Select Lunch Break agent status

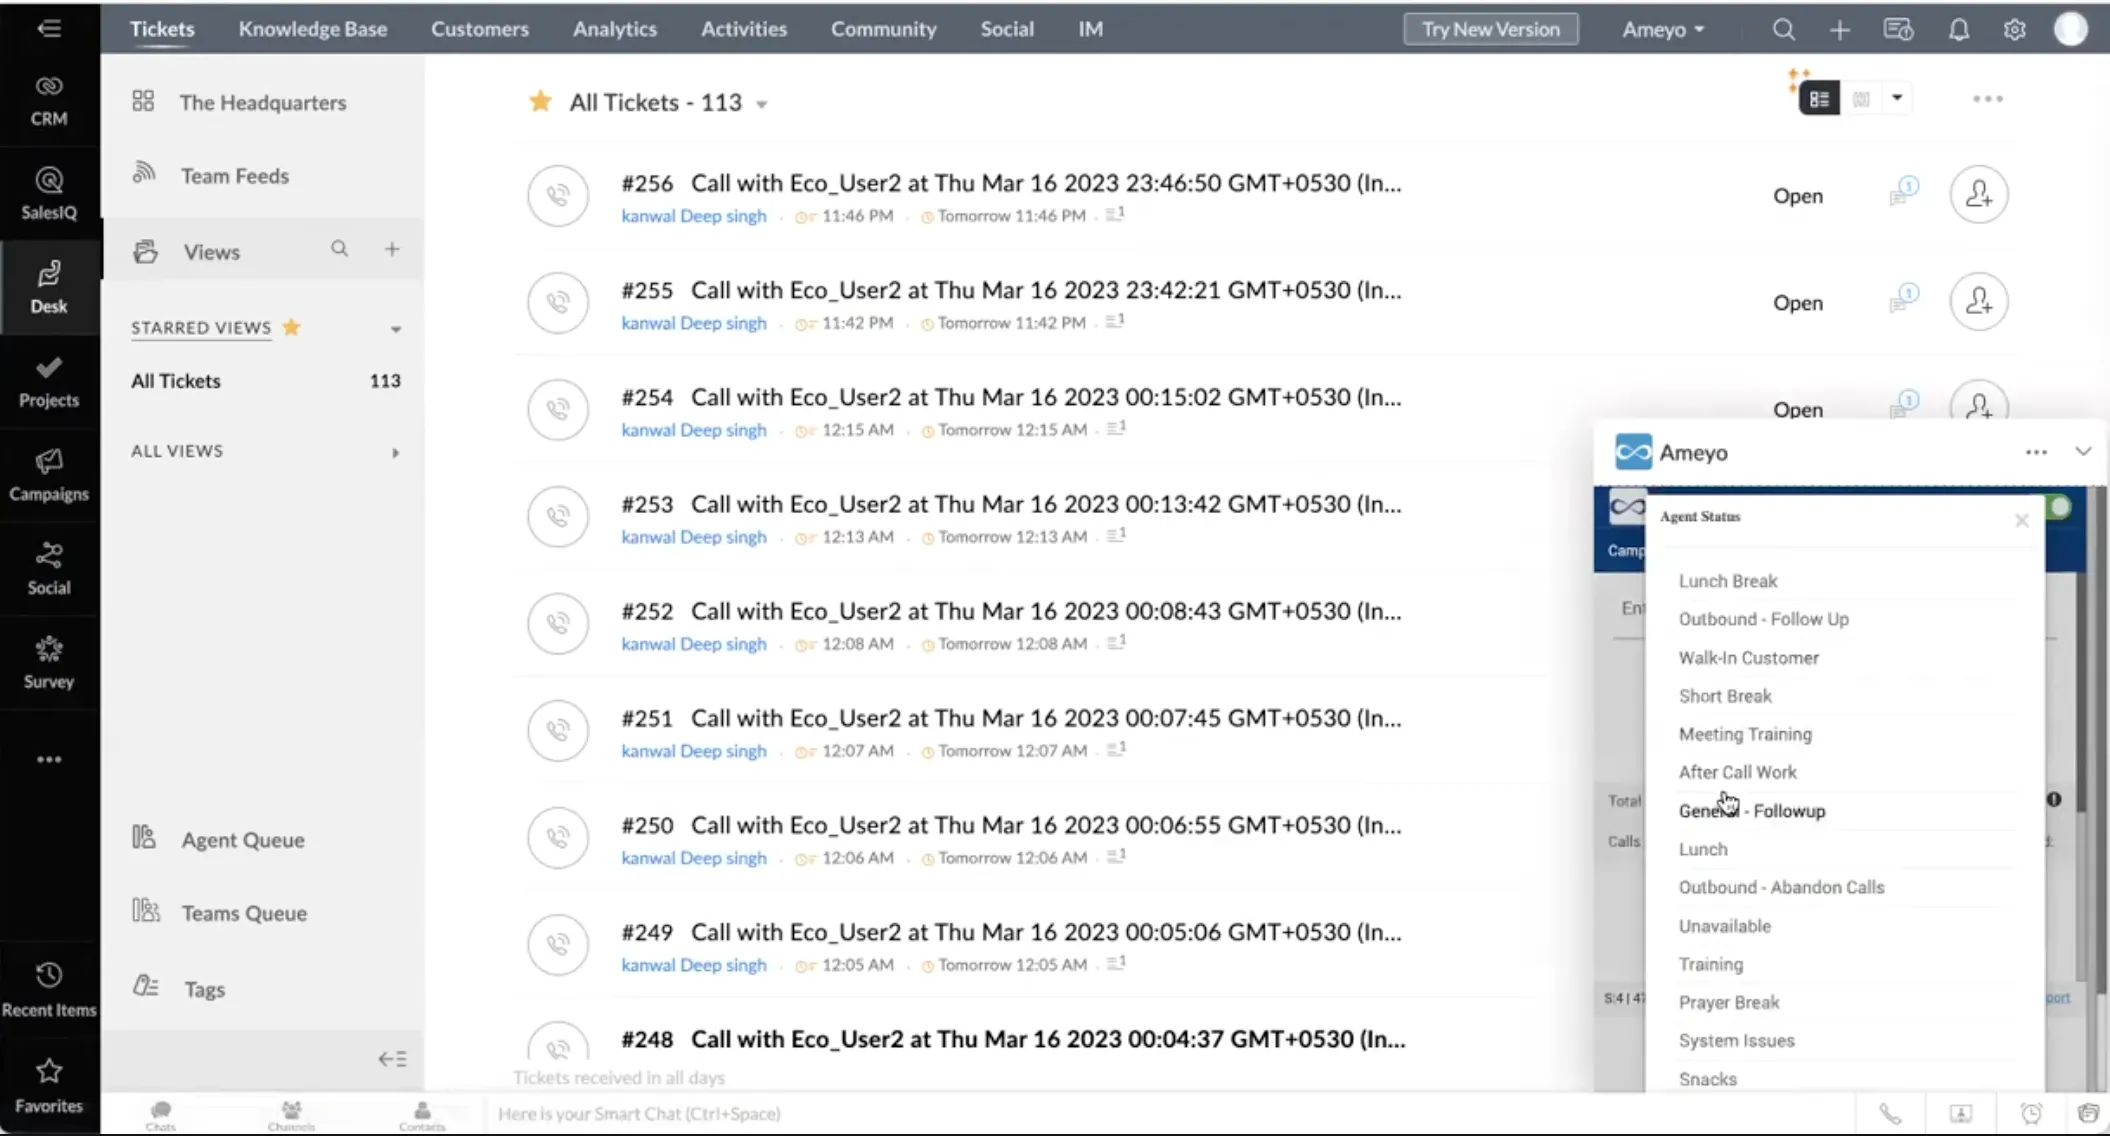point(1728,581)
